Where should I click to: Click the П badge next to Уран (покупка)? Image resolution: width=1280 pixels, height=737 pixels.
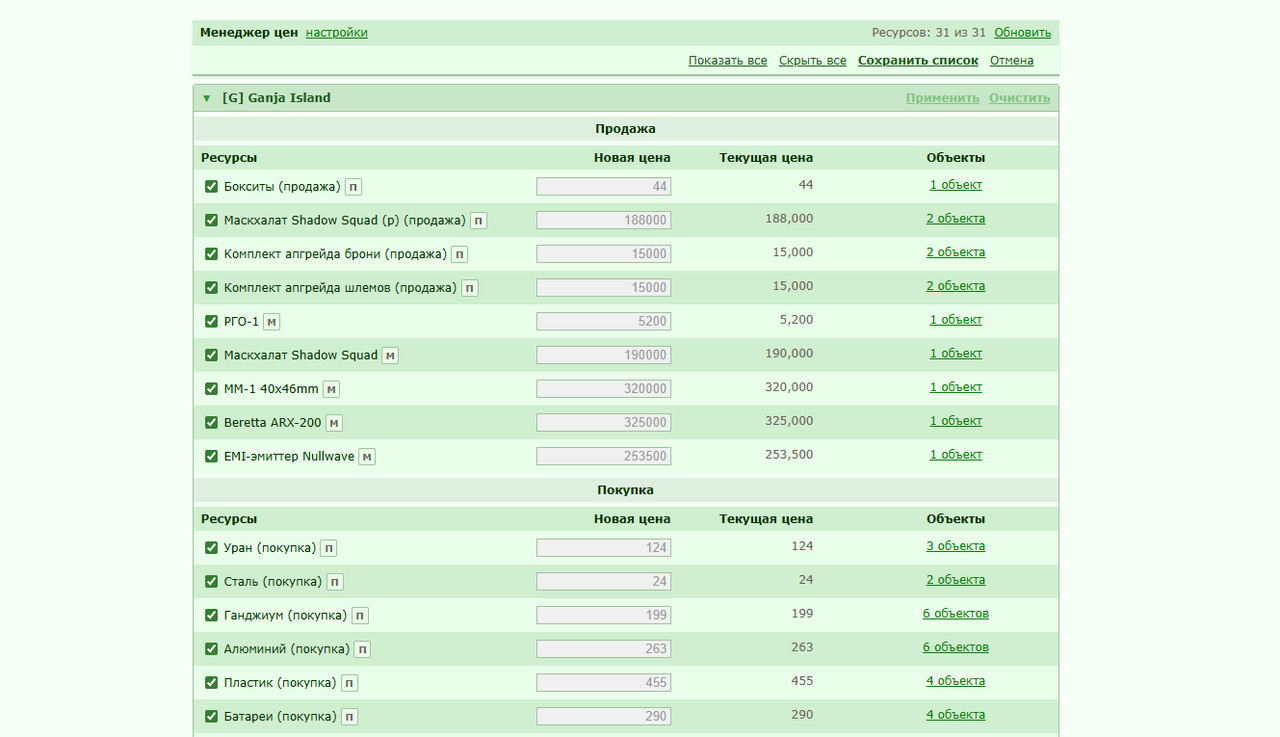click(328, 548)
